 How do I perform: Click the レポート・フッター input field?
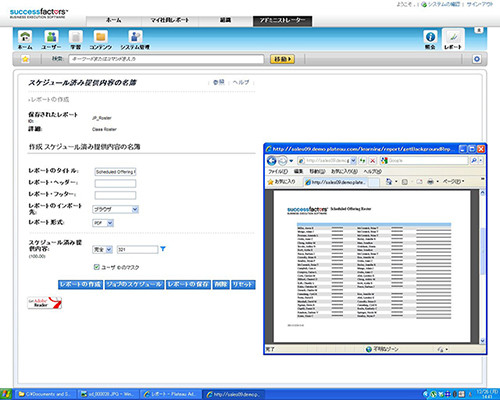coord(115,195)
